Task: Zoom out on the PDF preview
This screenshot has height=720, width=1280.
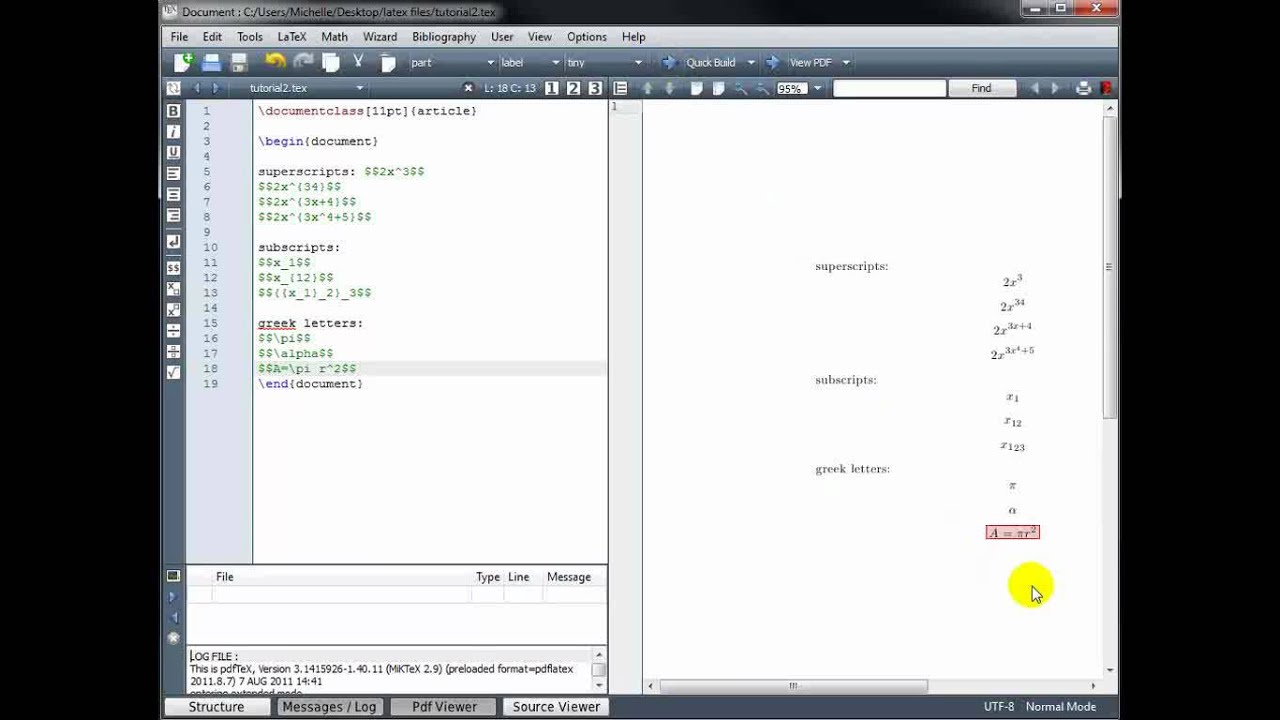Action: point(763,88)
